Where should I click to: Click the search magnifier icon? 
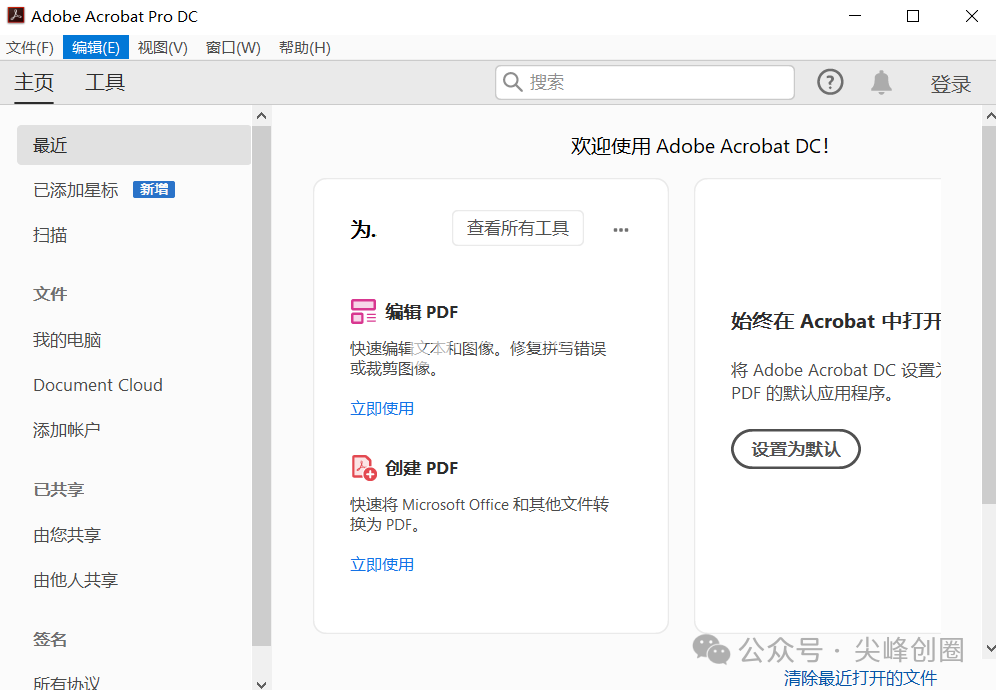(x=512, y=82)
